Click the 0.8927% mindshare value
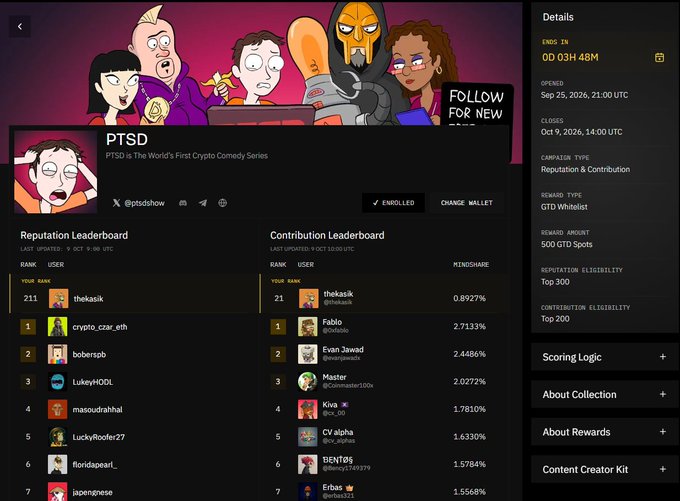Screen dimensions: 680x501 (469, 298)
